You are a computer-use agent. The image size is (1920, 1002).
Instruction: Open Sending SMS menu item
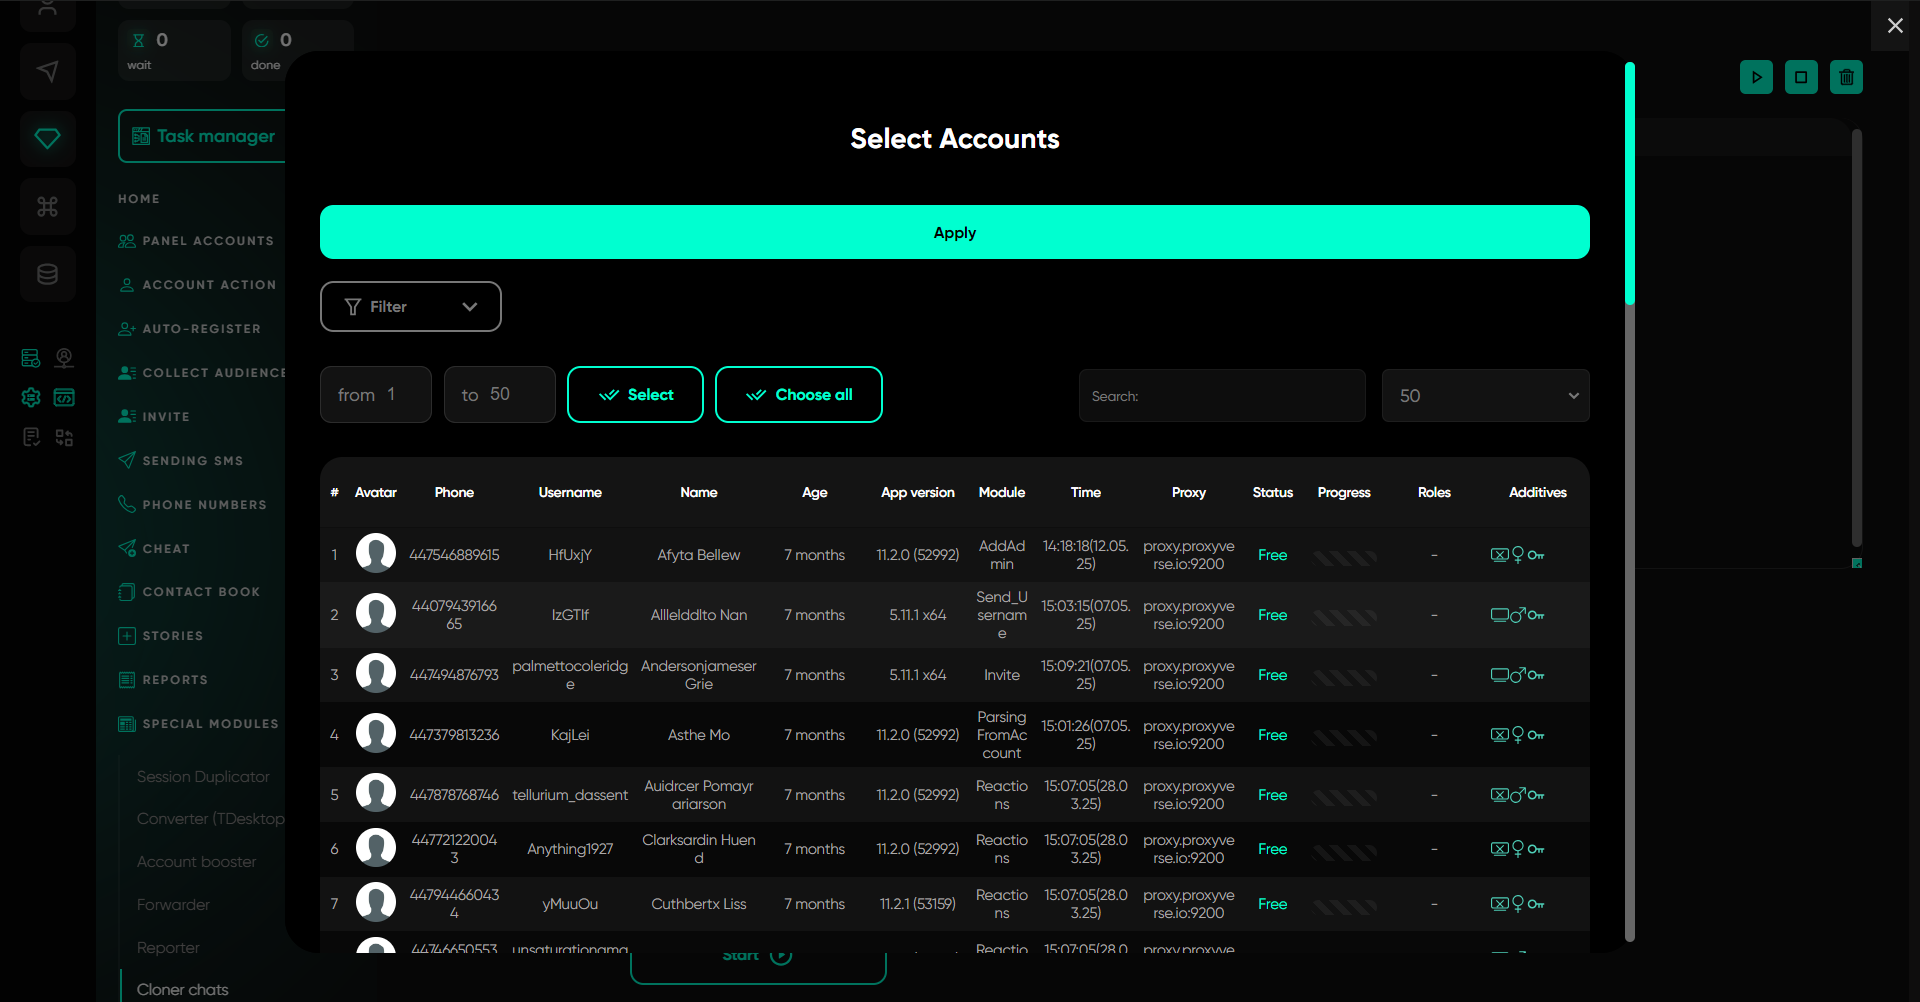tap(192, 461)
